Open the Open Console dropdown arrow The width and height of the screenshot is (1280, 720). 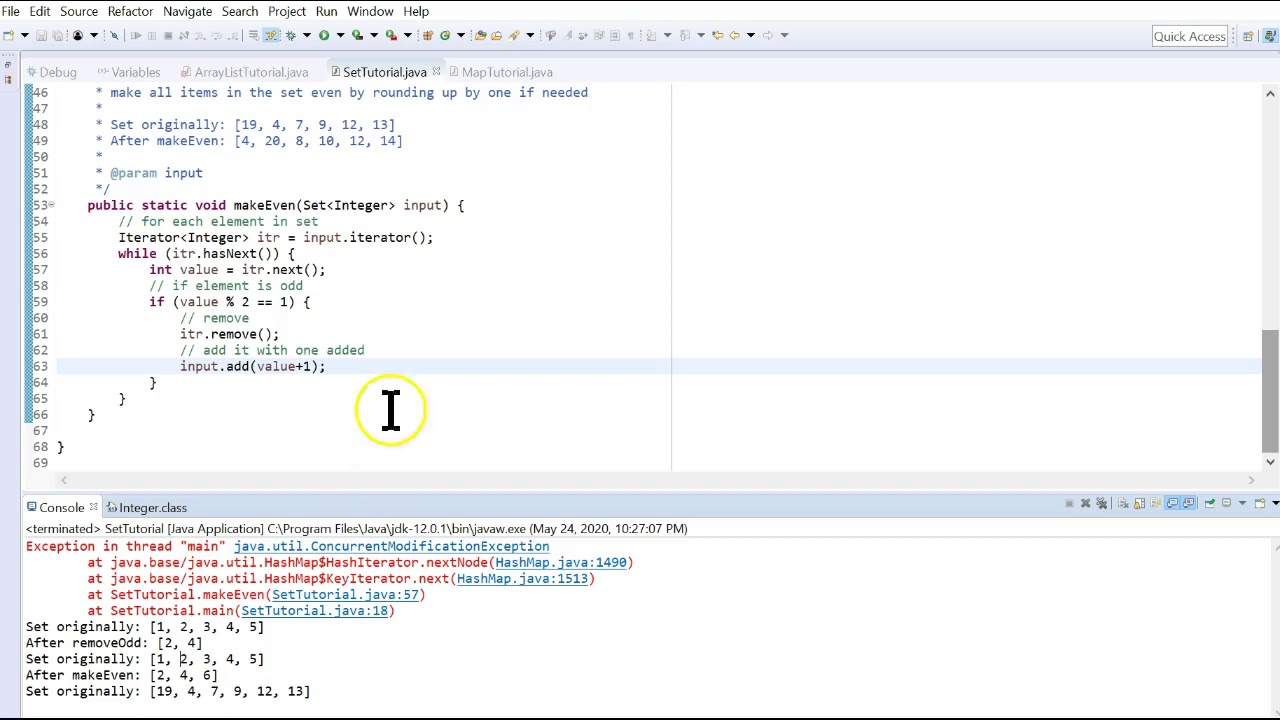tap(1275, 503)
